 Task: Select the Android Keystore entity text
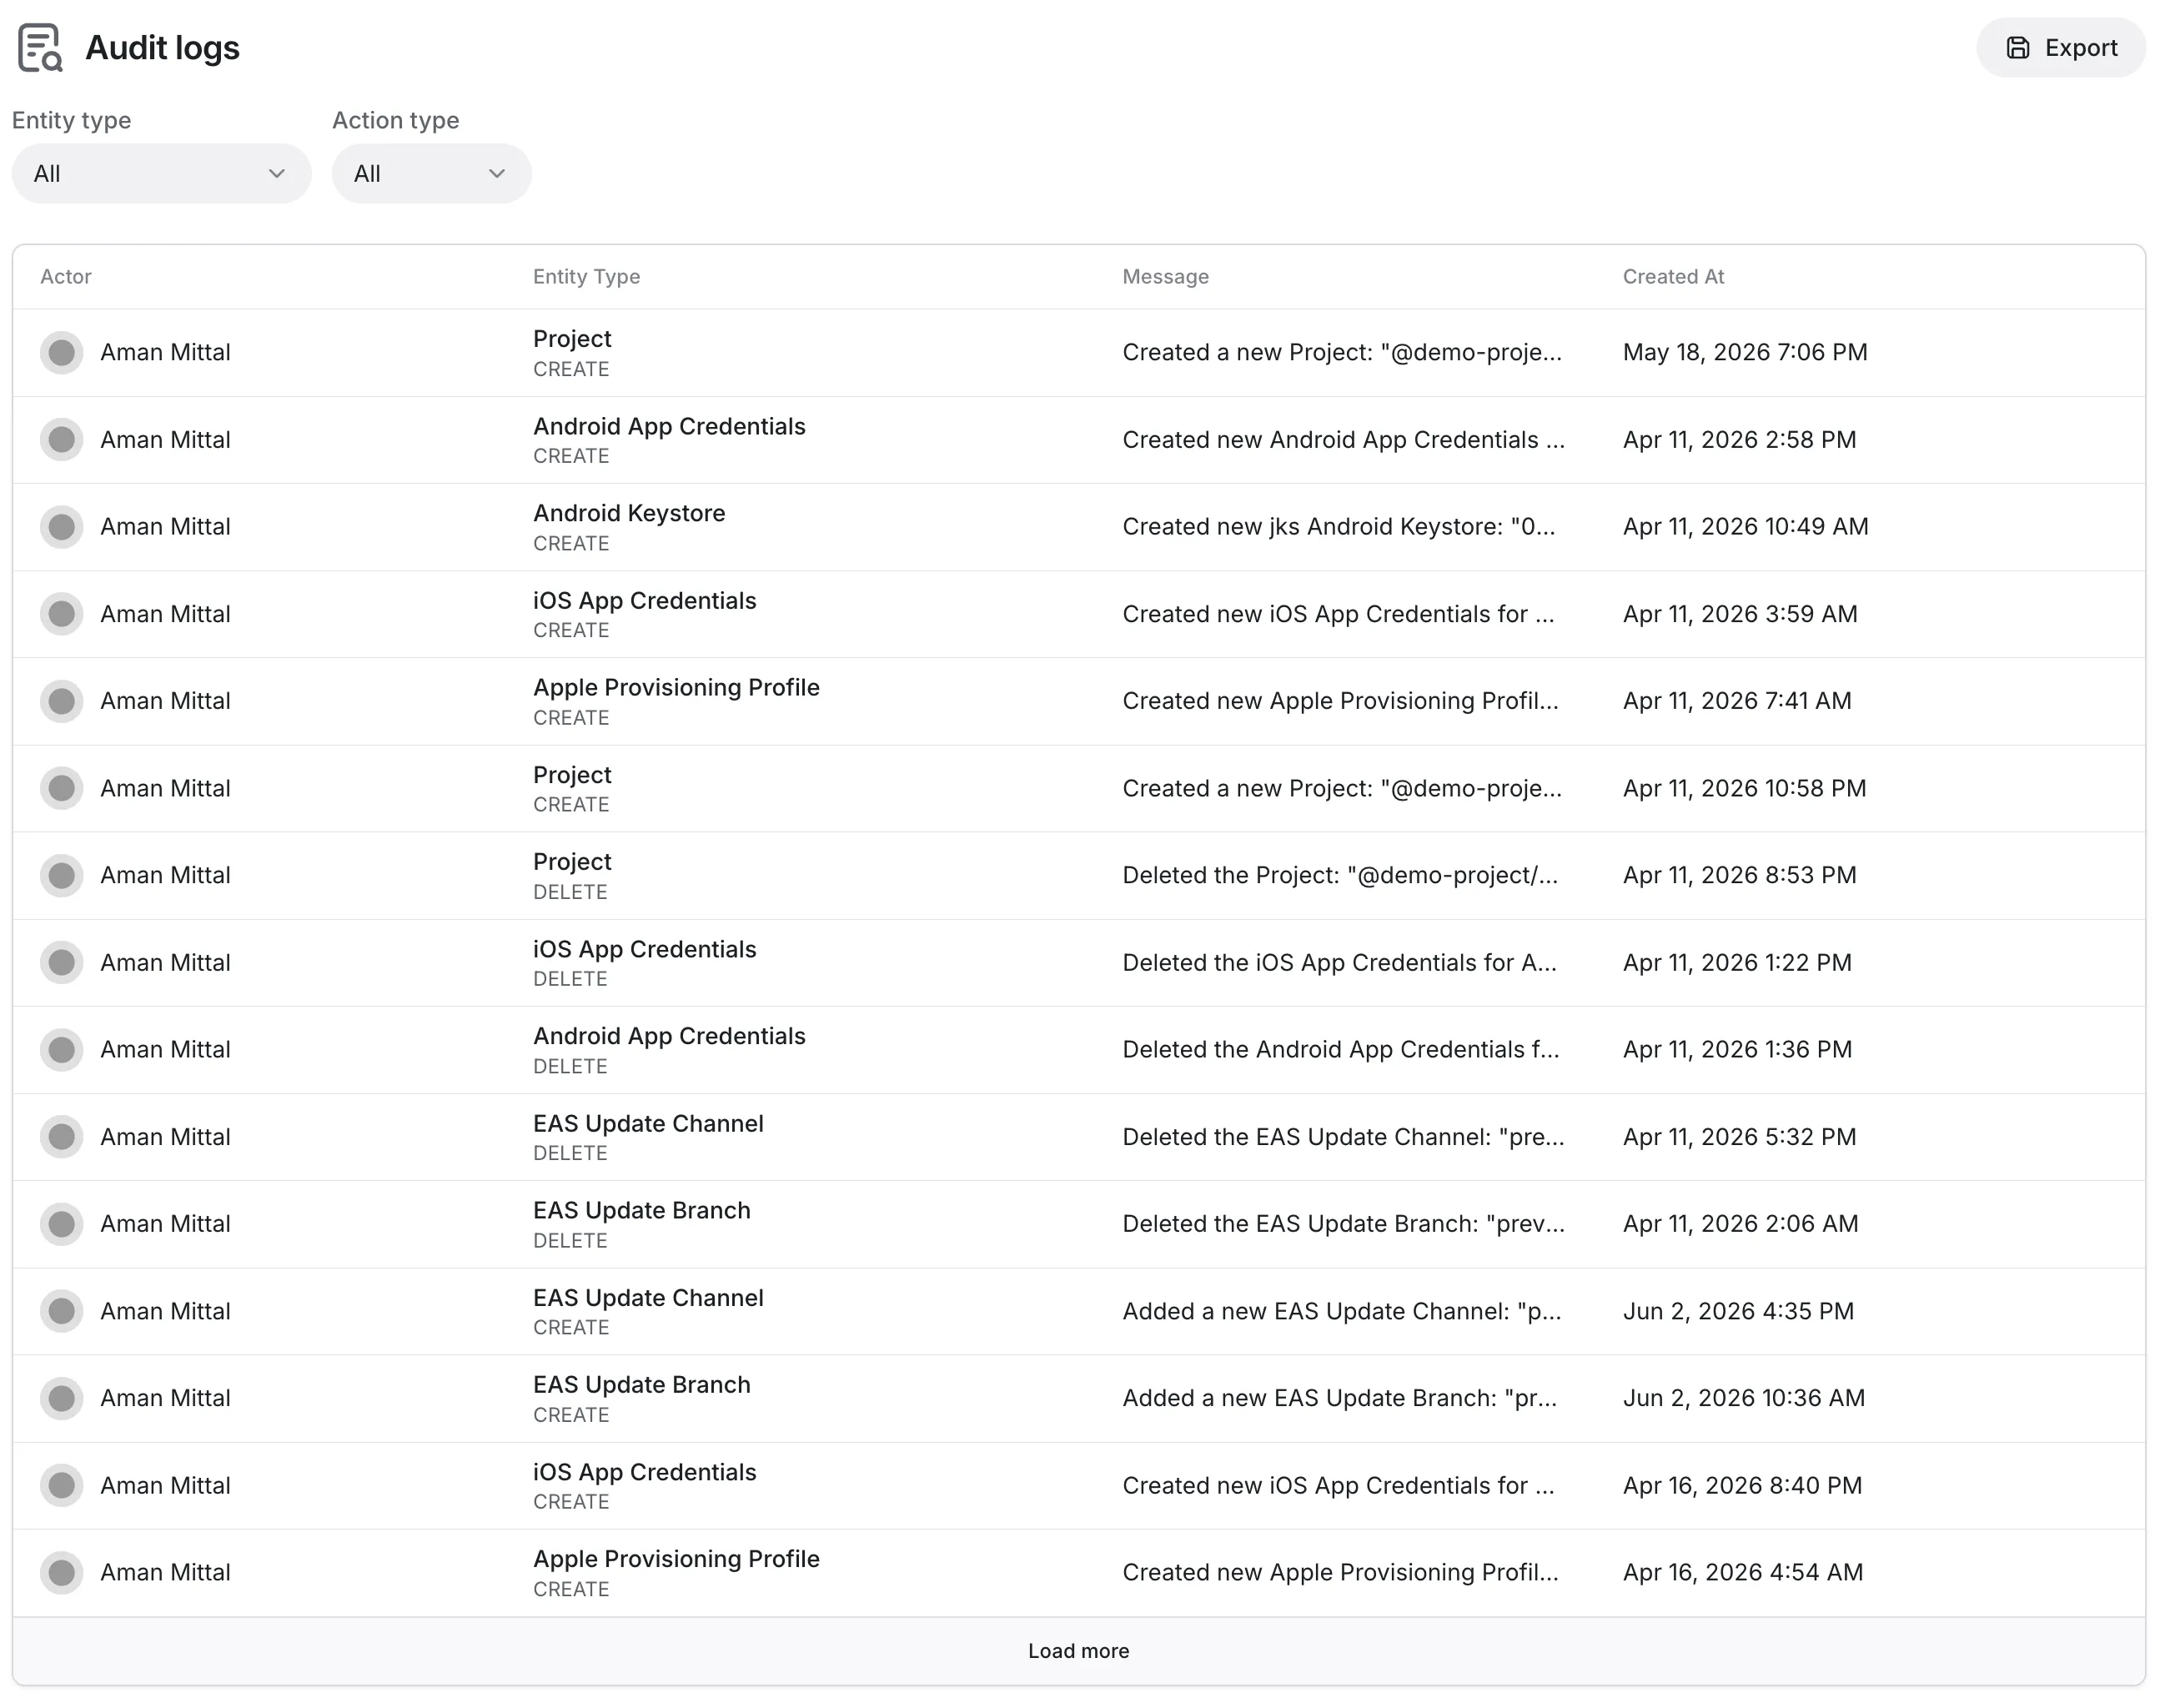tap(629, 514)
